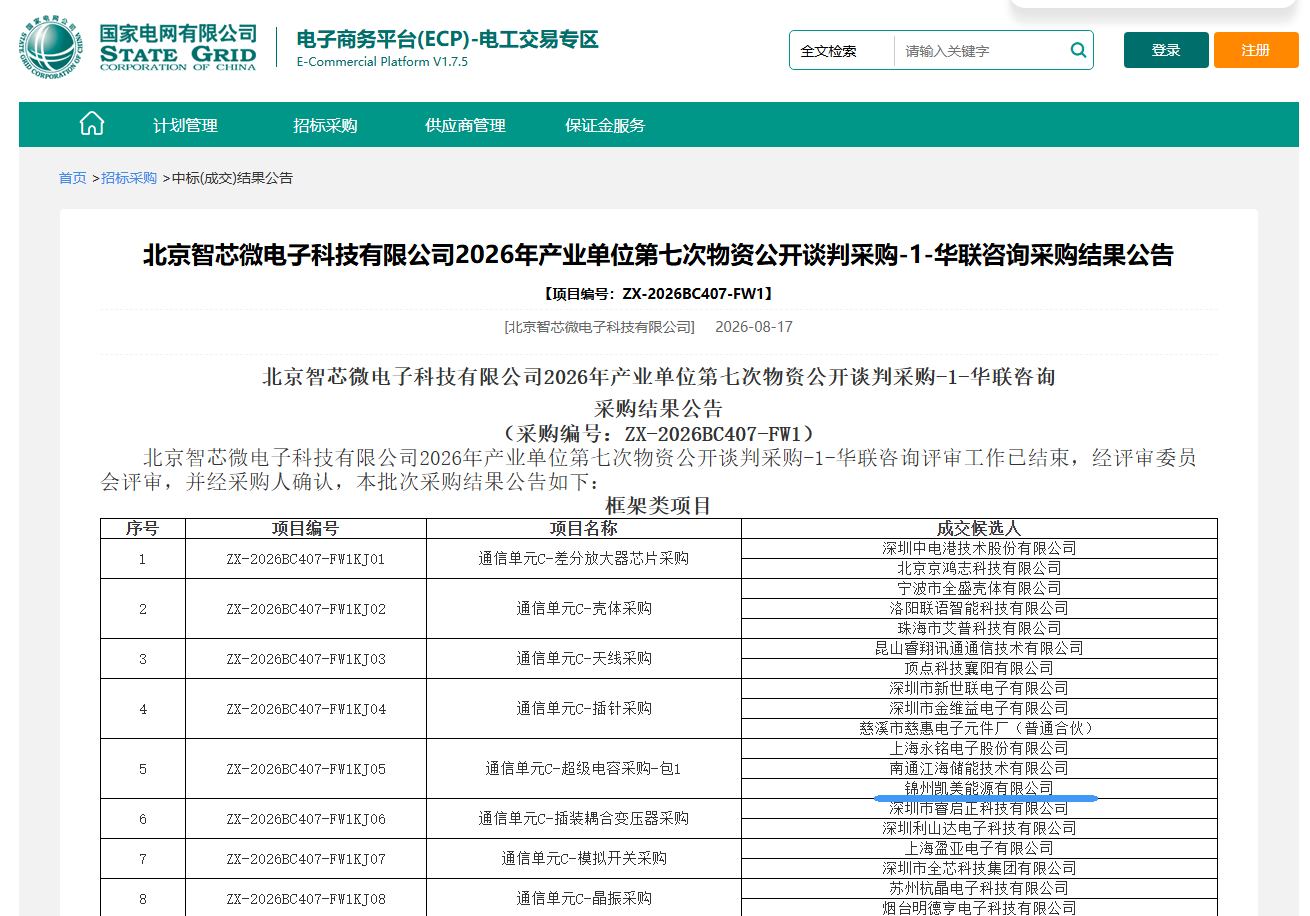Open the 招标采购 menu
Image resolution: width=1310 pixels, height=916 pixels.
325,125
